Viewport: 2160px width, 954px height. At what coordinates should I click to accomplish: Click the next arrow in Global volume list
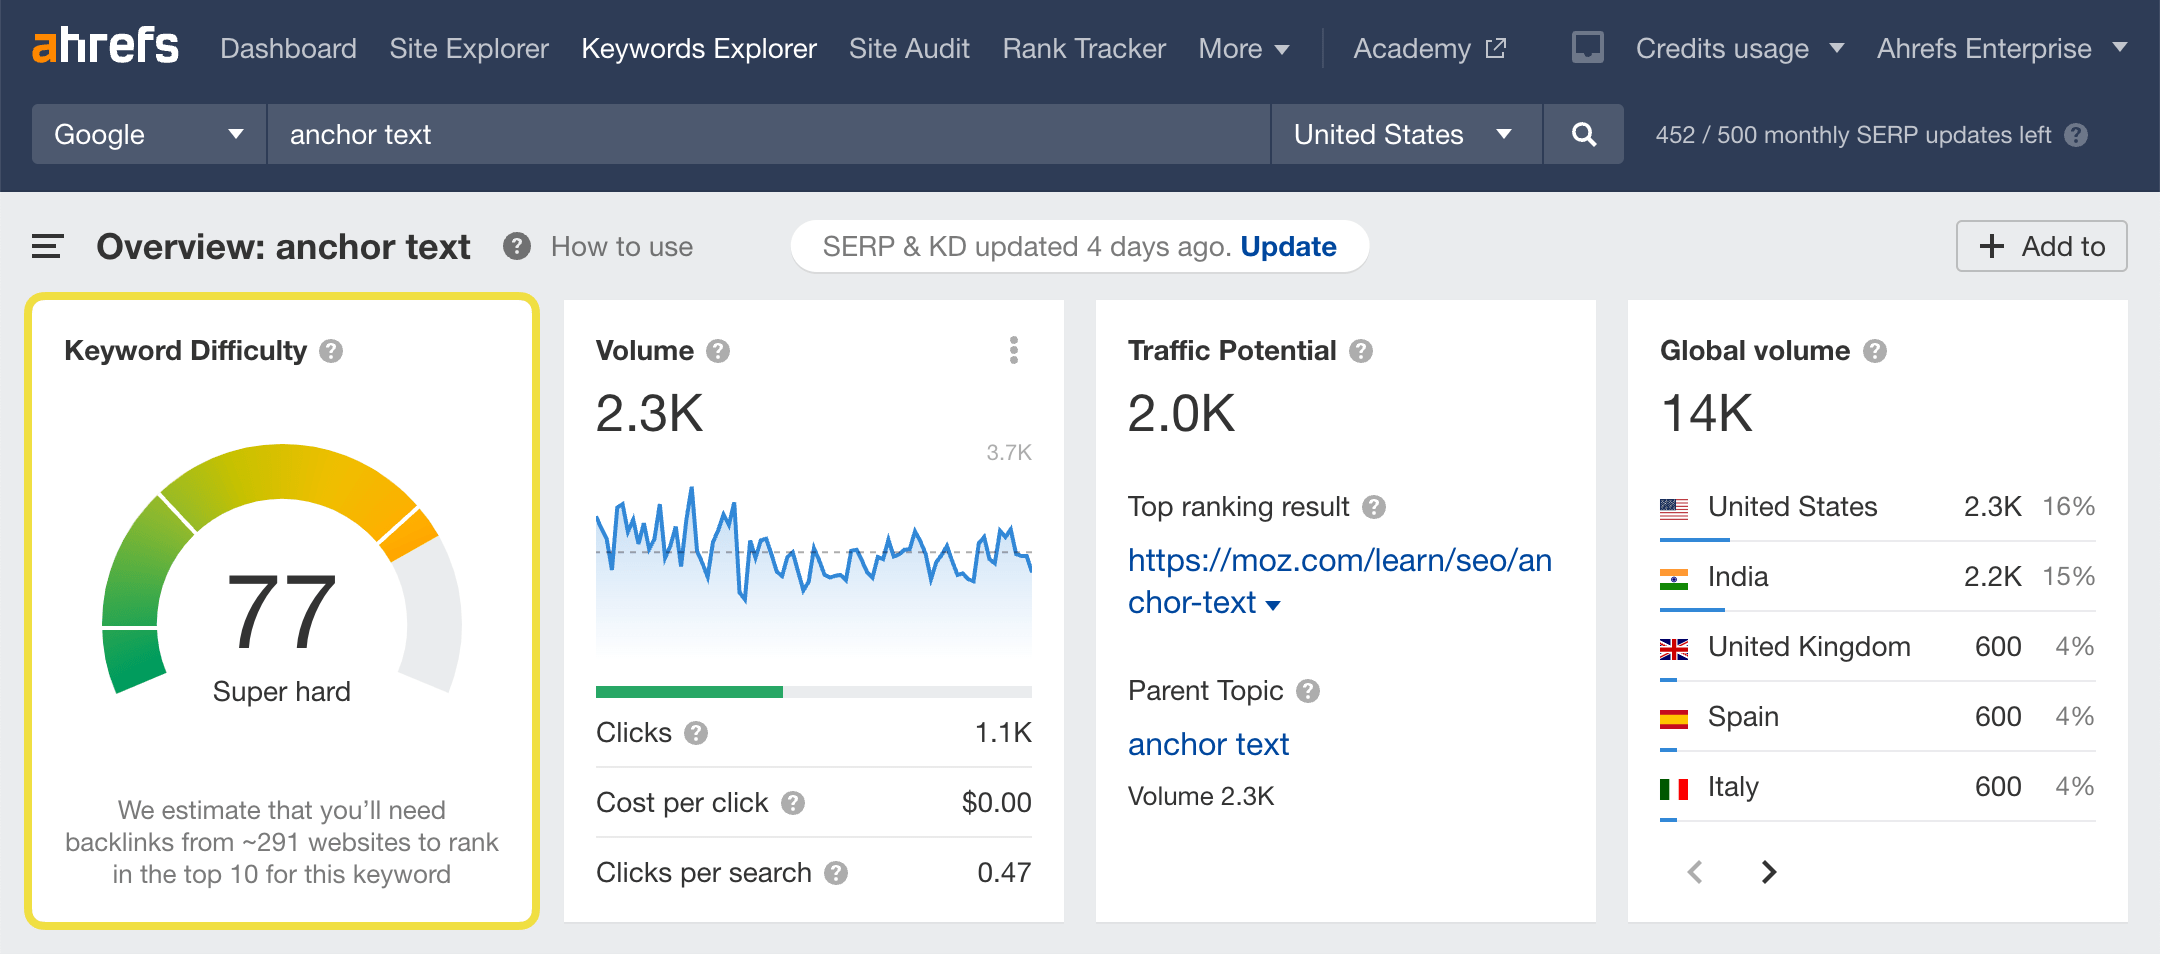coord(1767,872)
